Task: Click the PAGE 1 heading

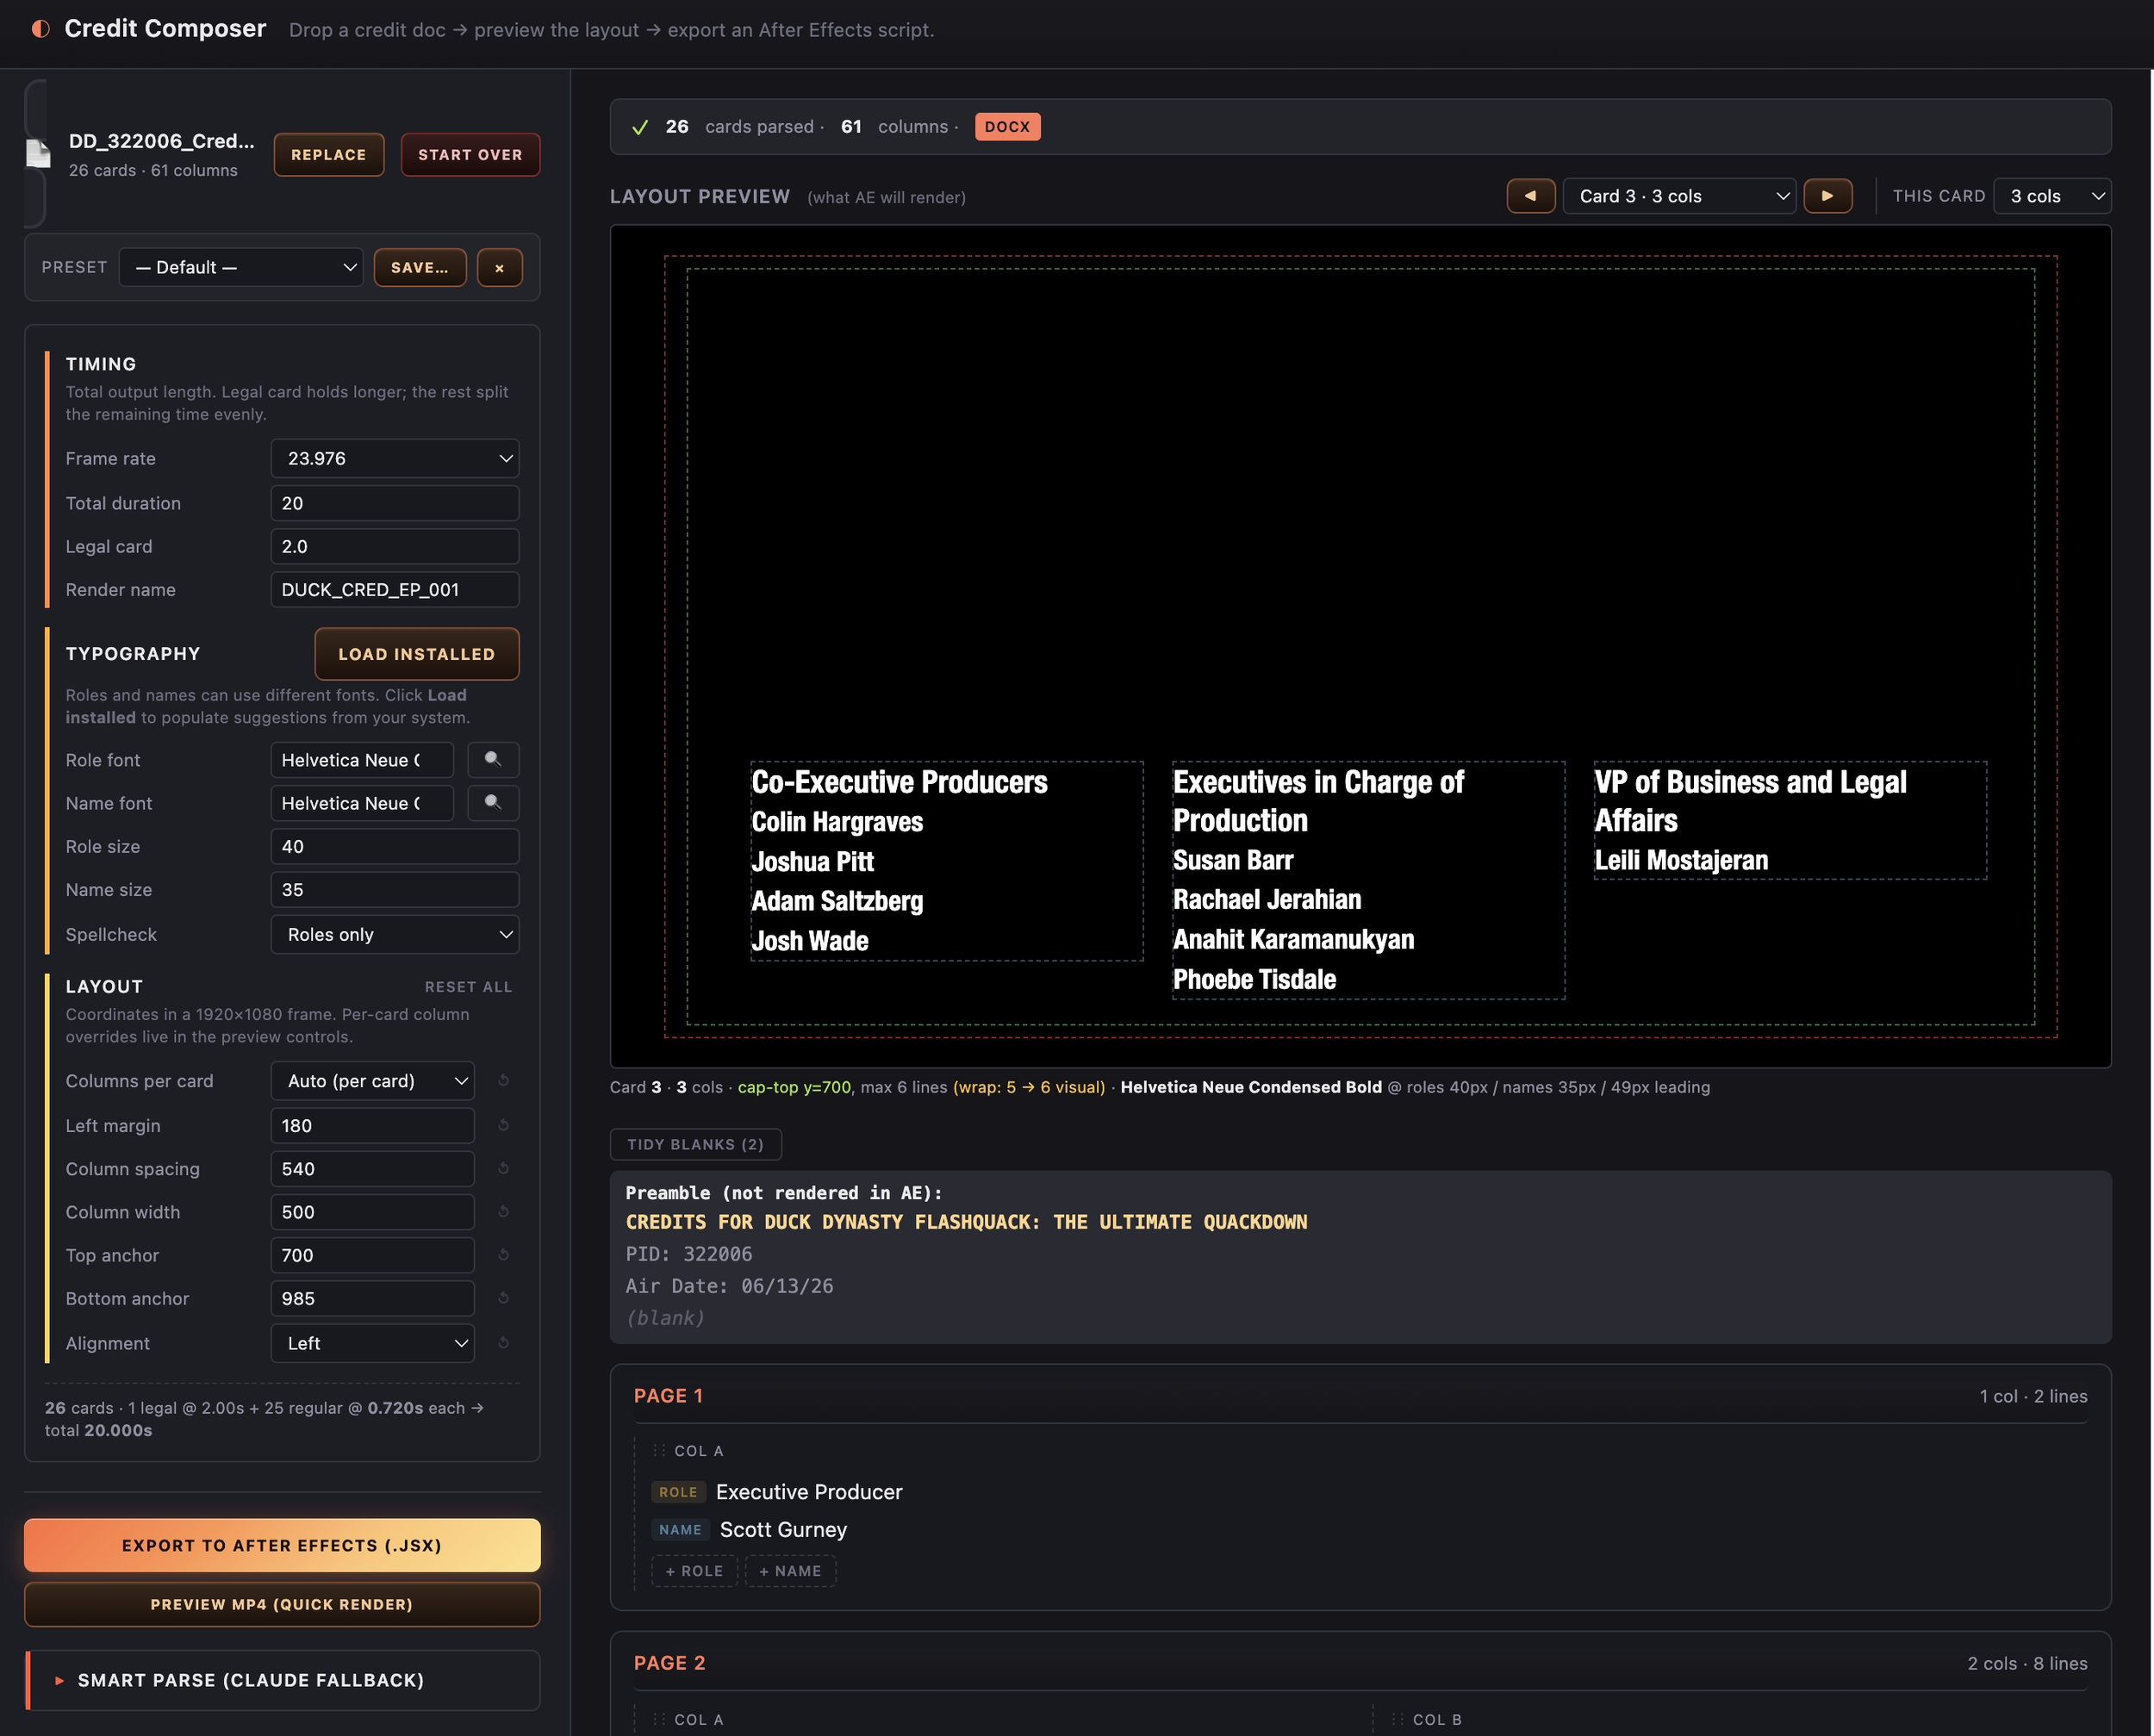Action: click(668, 1396)
